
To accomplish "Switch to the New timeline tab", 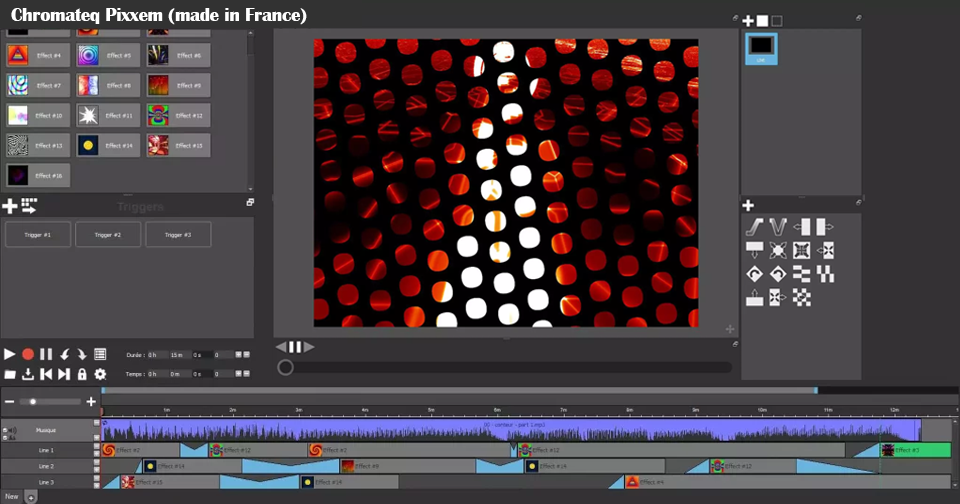I will (11, 496).
